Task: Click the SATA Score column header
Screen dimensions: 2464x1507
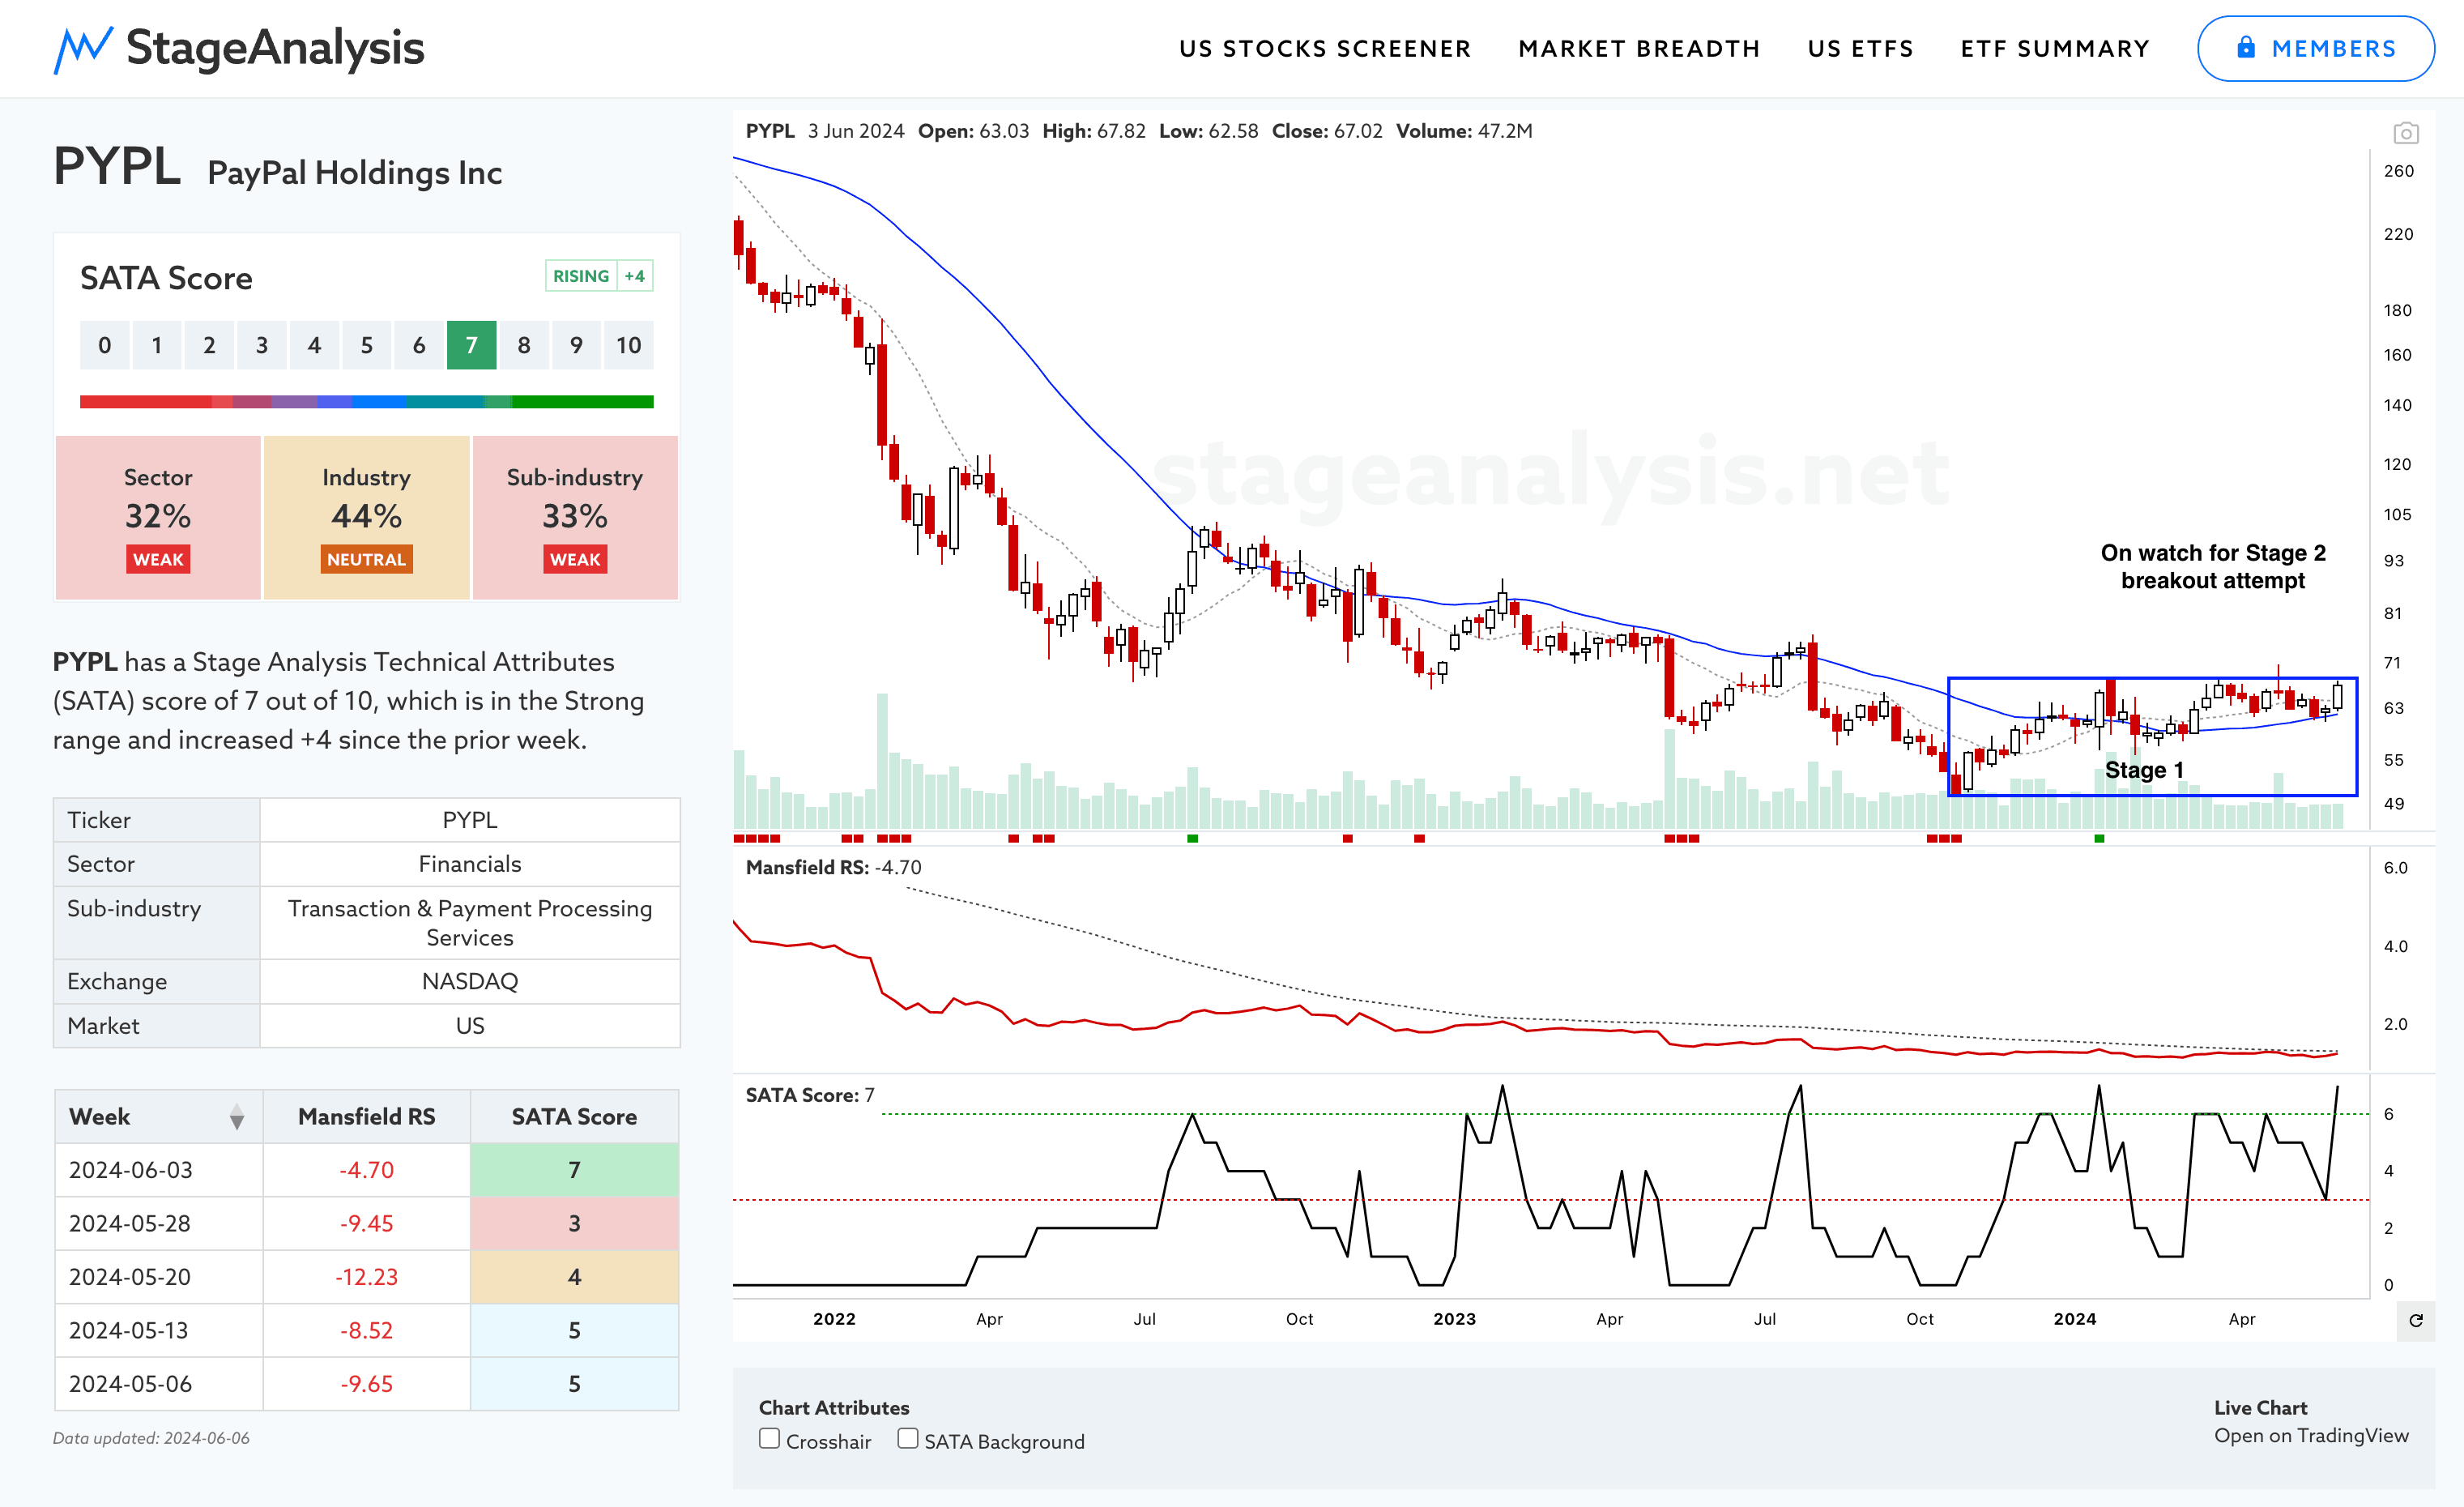Action: tap(574, 1117)
